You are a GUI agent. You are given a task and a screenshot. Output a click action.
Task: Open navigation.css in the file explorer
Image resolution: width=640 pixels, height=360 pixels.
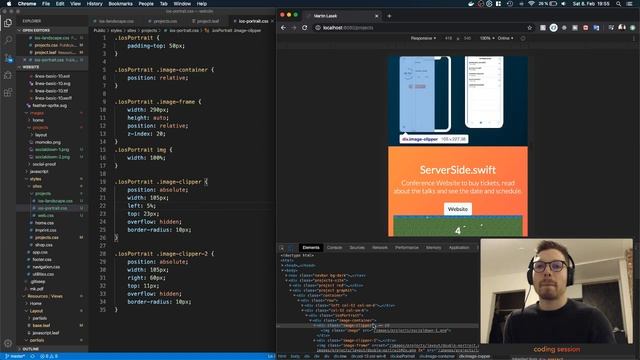[x=46, y=267]
